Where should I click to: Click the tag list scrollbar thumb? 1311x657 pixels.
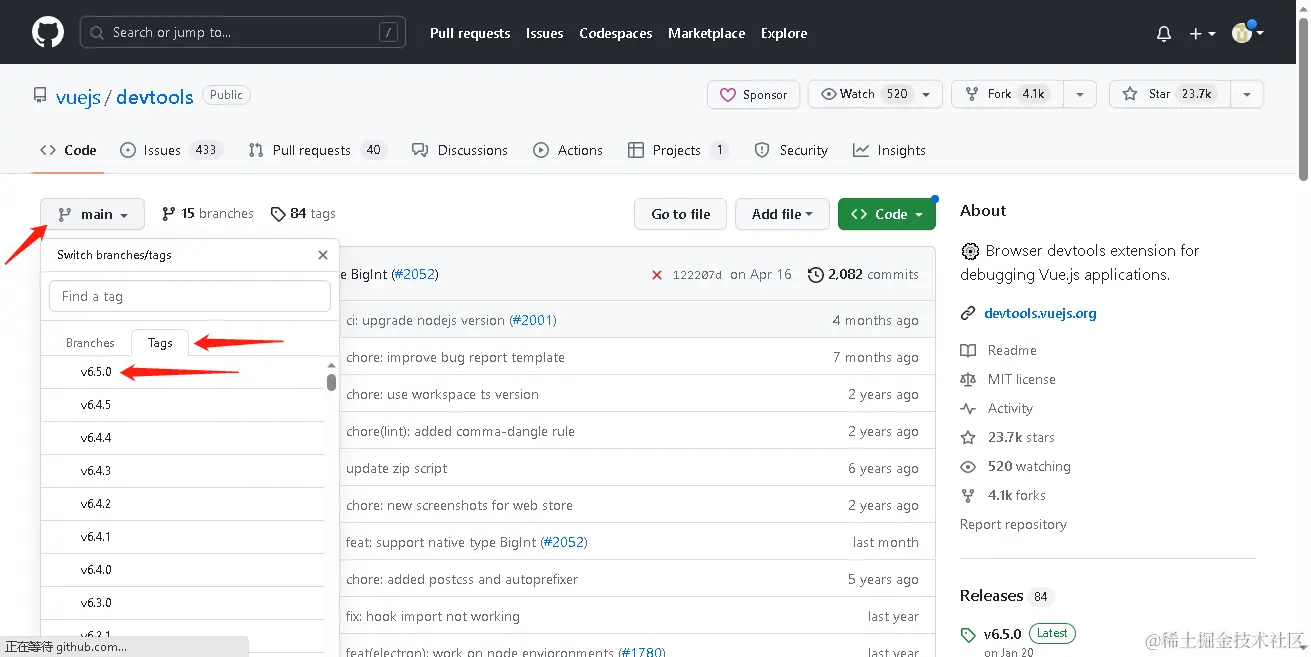click(331, 382)
